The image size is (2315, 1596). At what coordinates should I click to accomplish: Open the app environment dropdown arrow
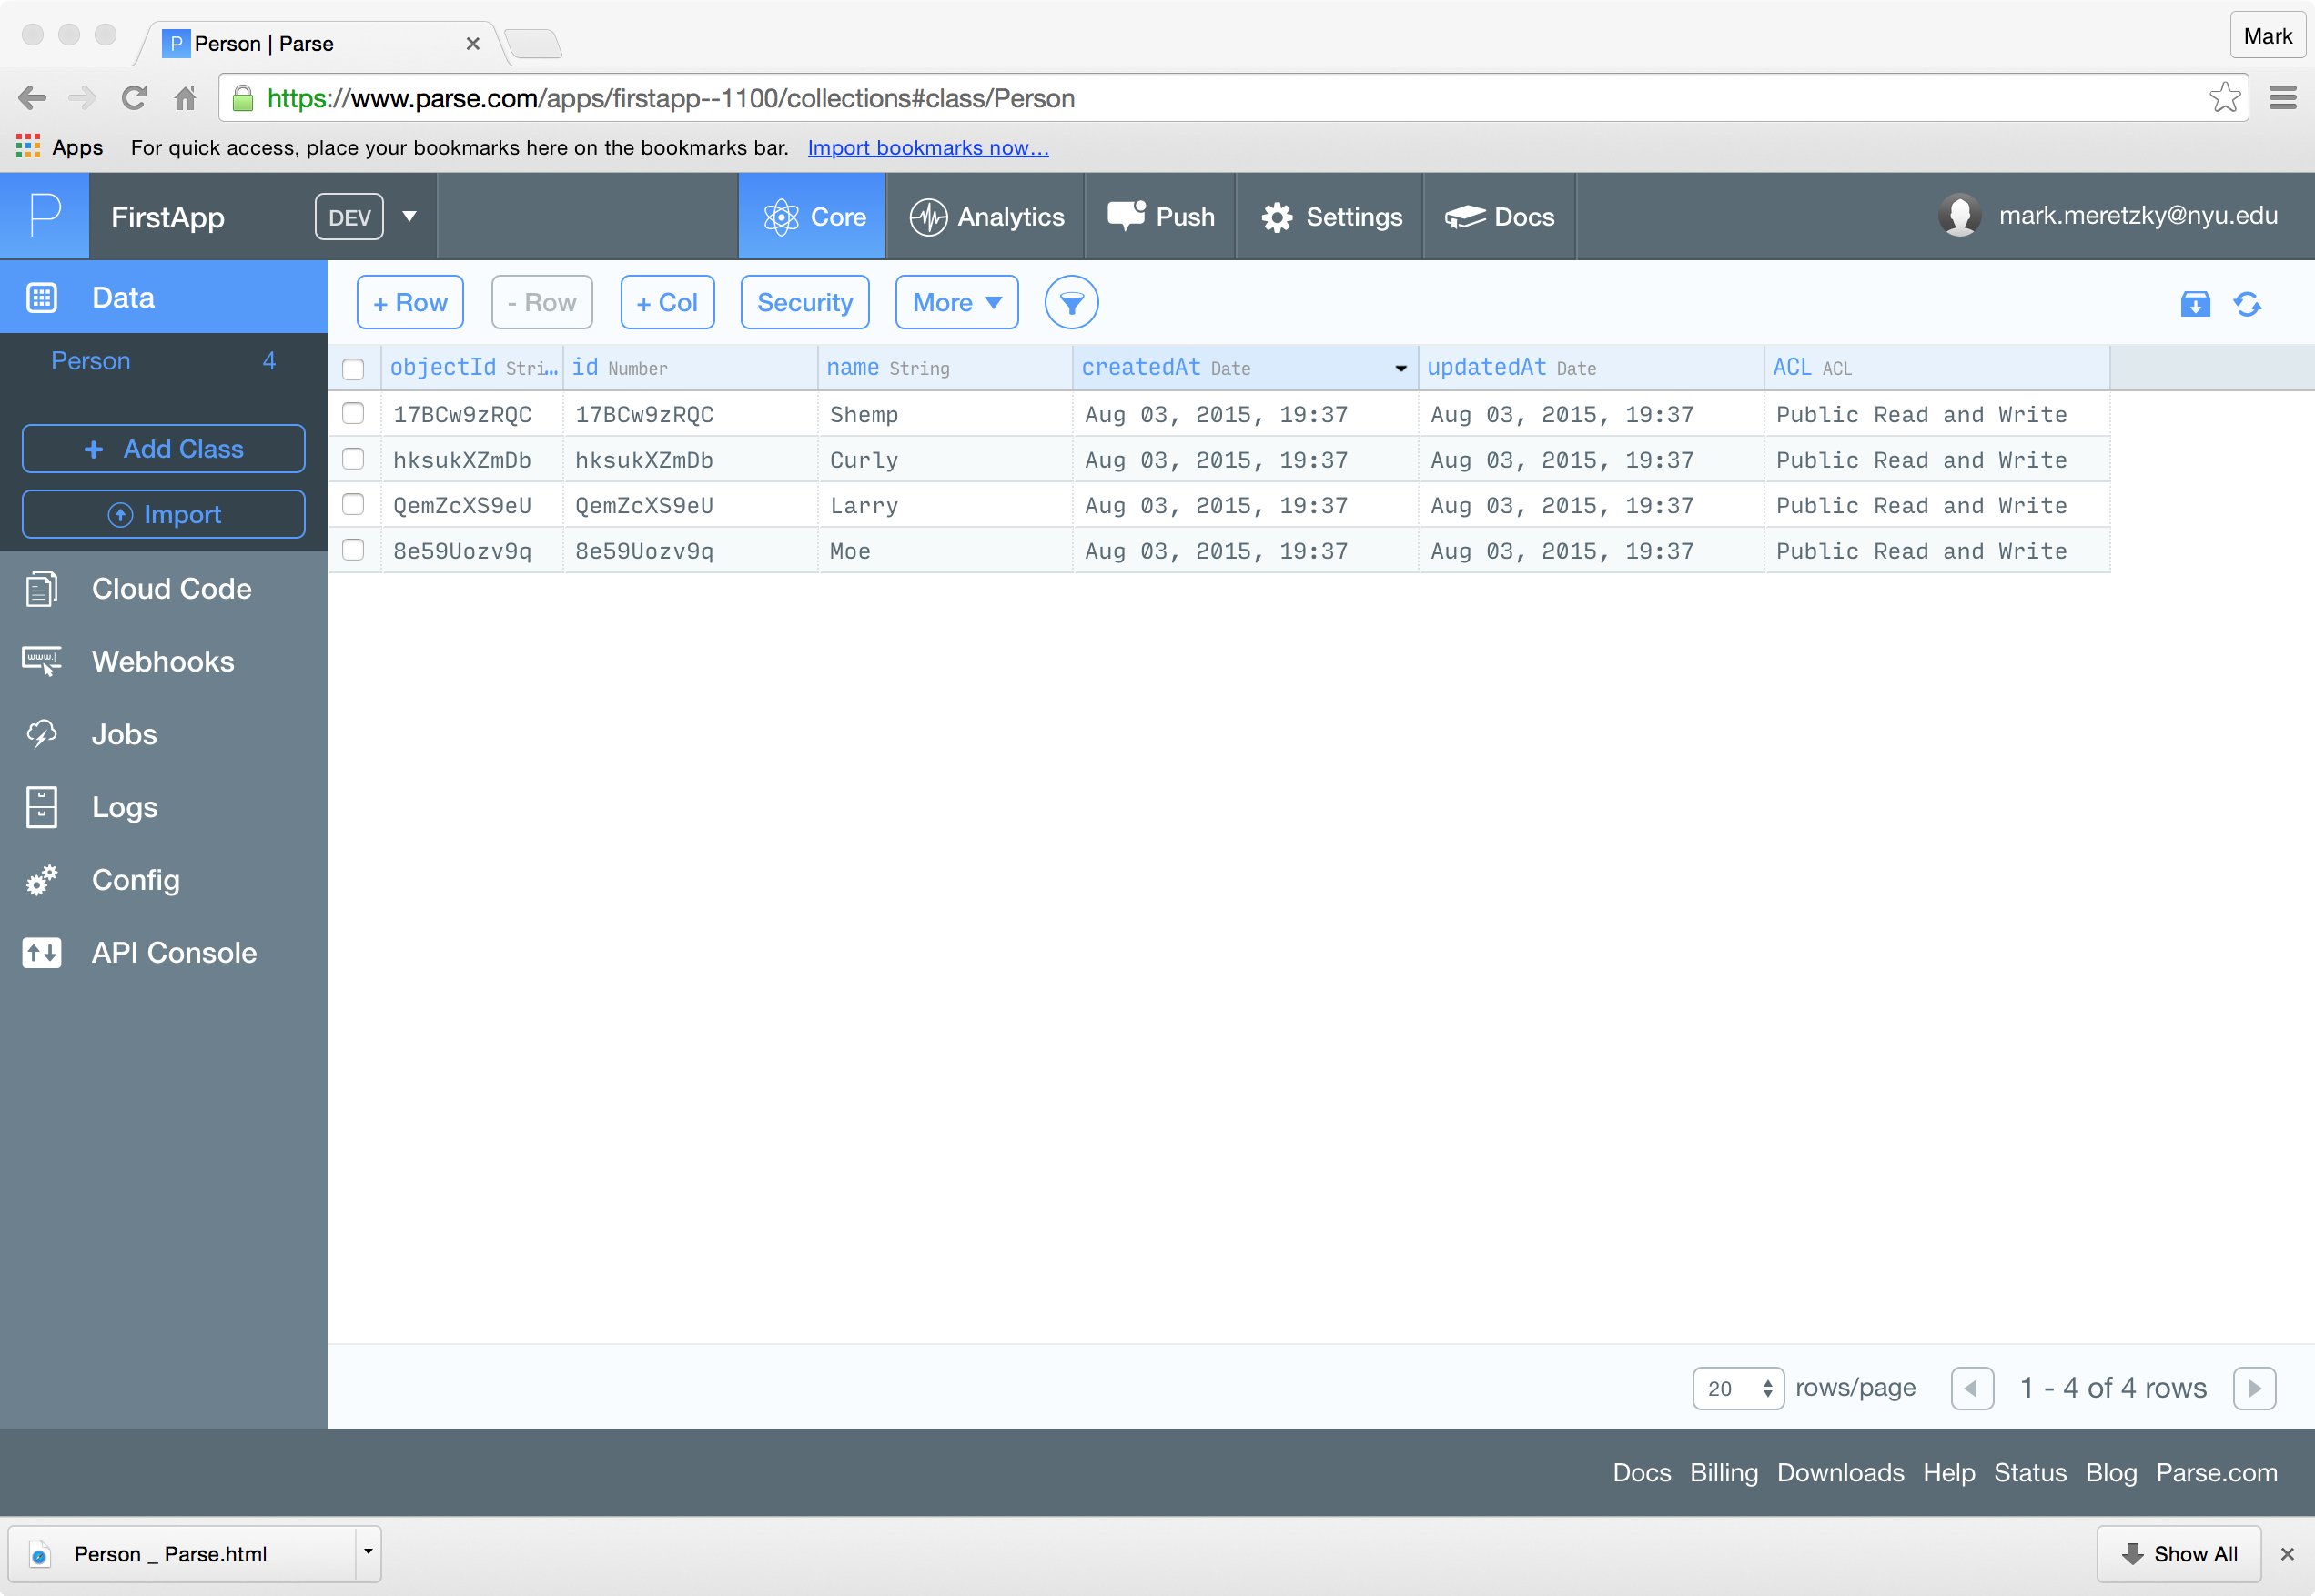click(409, 216)
